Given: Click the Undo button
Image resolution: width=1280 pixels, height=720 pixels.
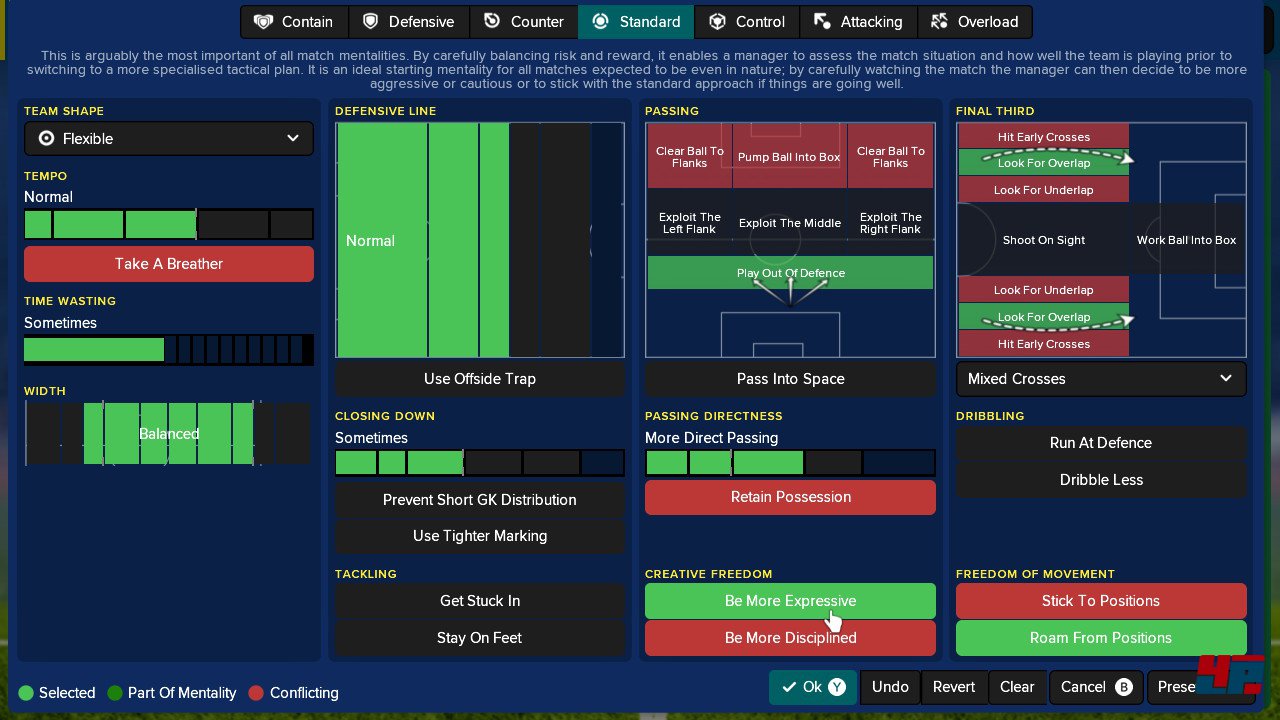Looking at the screenshot, I should 889,687.
